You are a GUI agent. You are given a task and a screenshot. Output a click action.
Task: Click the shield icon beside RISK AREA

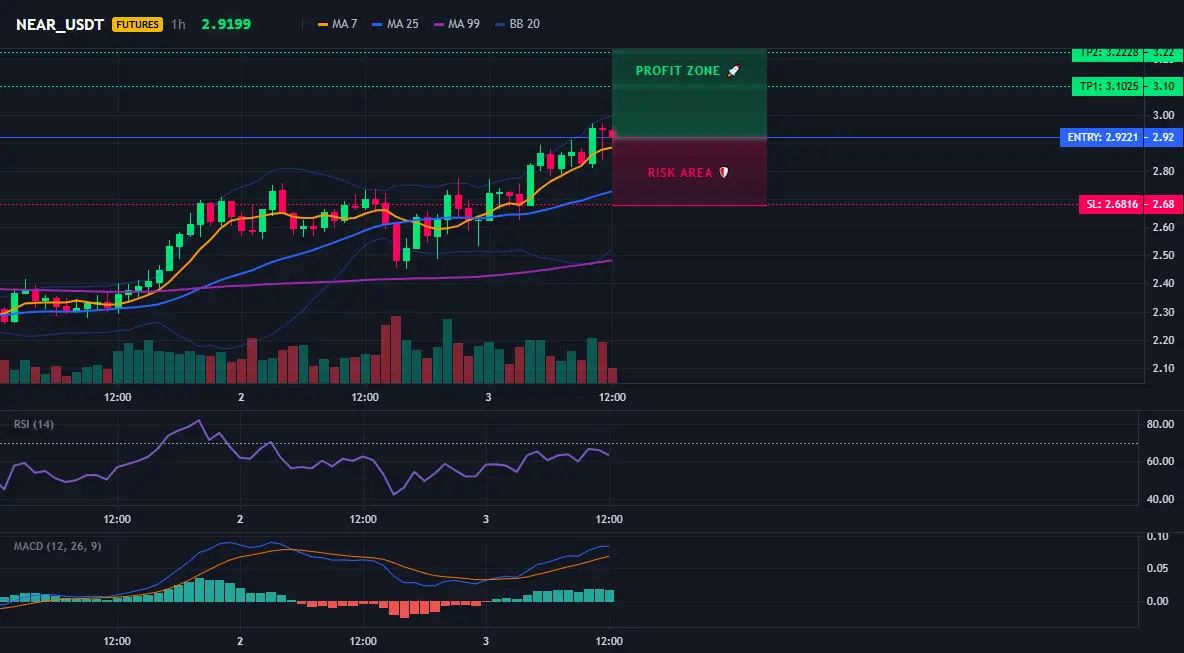pyautogui.click(x=723, y=173)
